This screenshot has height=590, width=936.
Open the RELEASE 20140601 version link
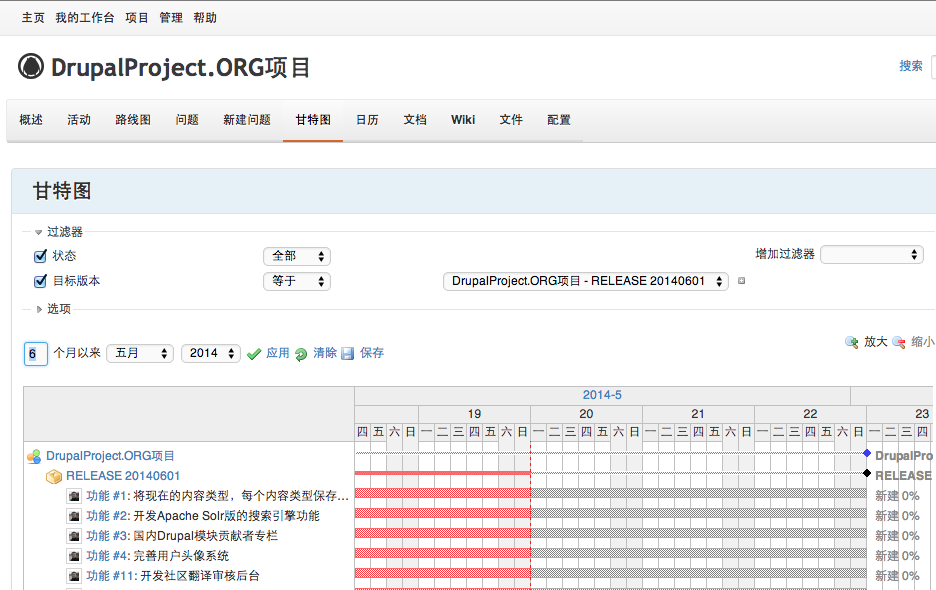point(123,476)
